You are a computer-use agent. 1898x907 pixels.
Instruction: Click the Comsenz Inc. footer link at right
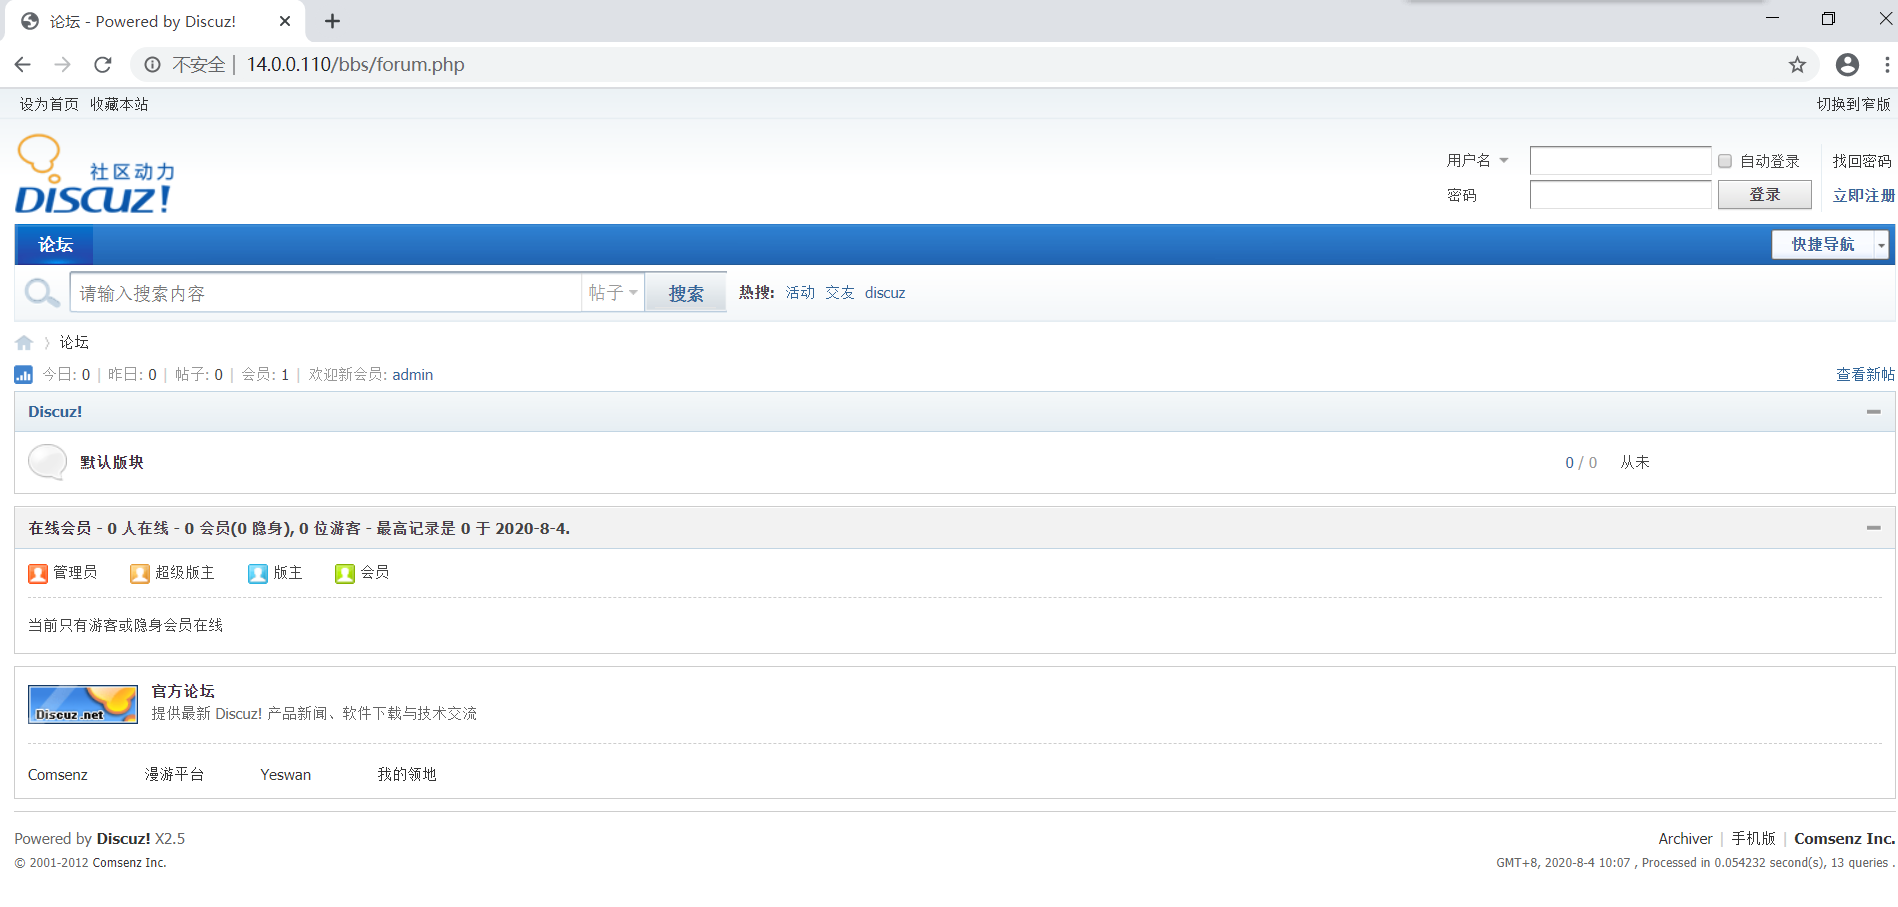(1844, 839)
